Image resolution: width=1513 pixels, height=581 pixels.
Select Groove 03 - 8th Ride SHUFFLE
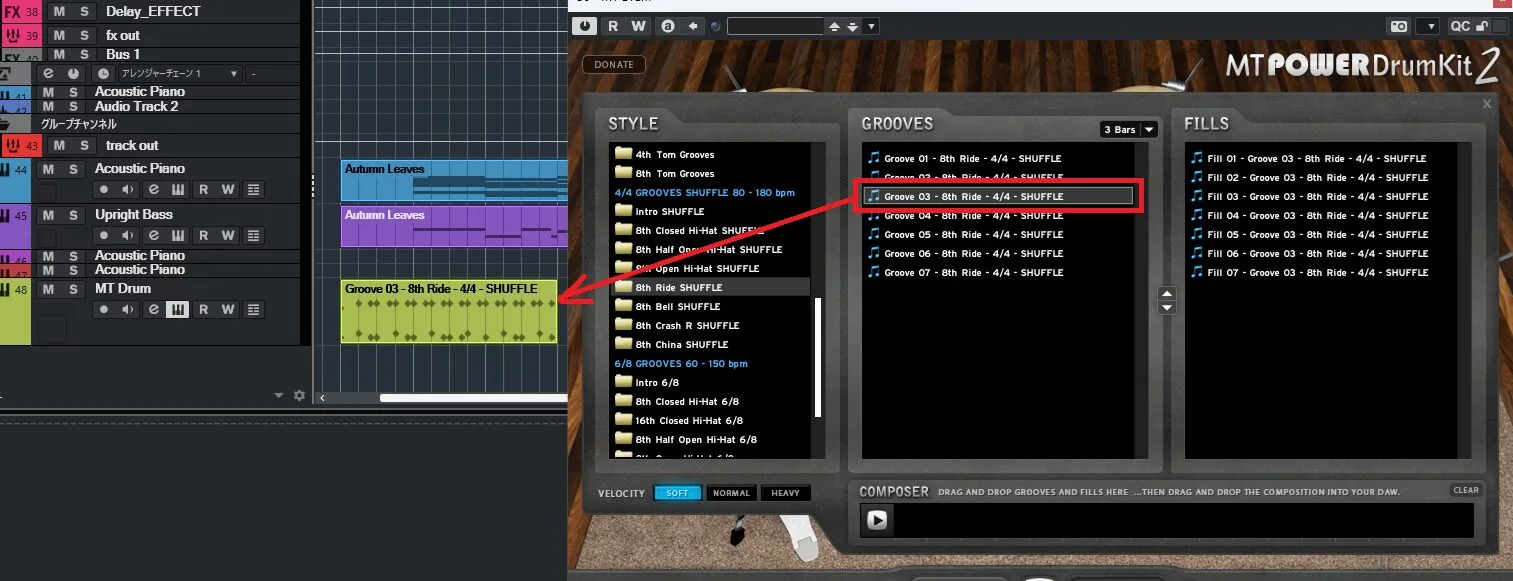(998, 196)
